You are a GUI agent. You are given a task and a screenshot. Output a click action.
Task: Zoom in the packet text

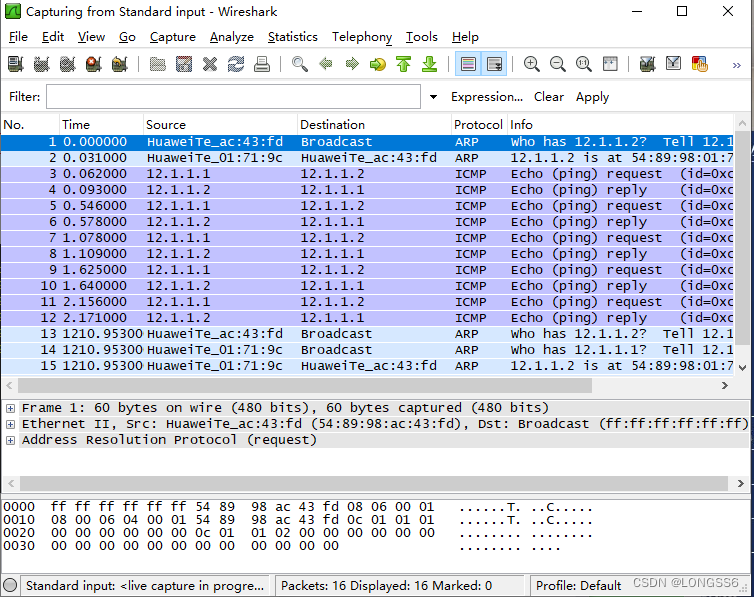531,64
